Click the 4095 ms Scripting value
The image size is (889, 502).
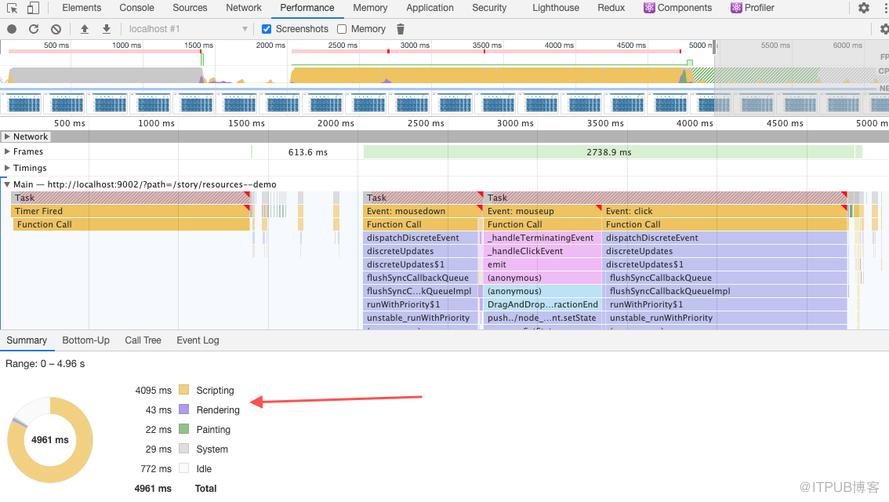point(153,390)
